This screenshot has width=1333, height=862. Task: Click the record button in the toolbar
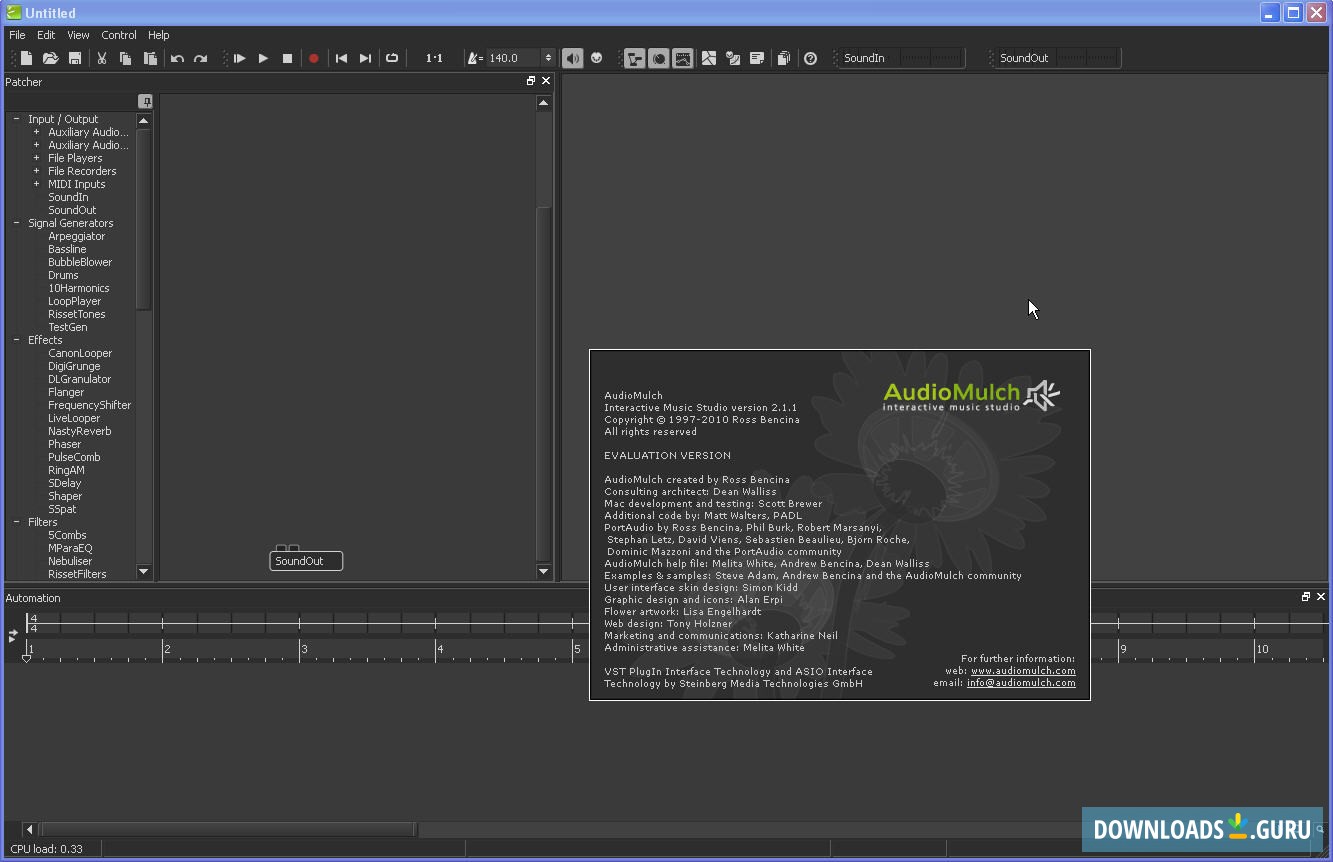pos(313,59)
